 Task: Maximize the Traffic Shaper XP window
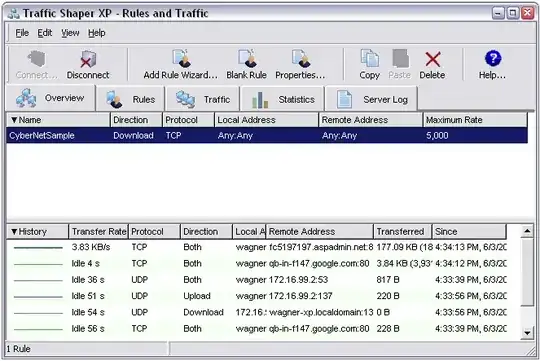tap(513, 13)
